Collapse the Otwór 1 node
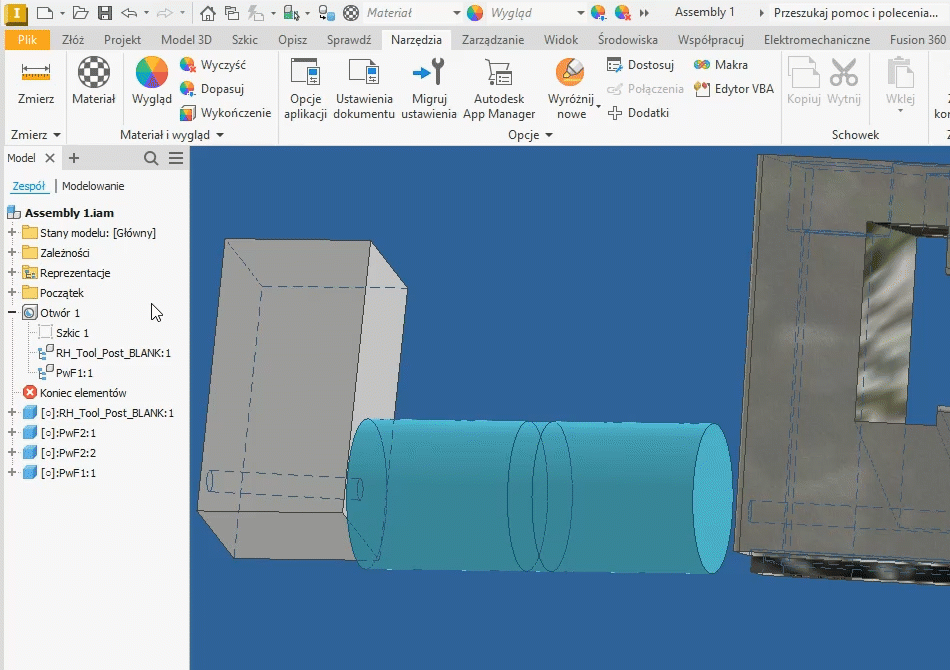Viewport: 950px width, 670px height. (12, 312)
